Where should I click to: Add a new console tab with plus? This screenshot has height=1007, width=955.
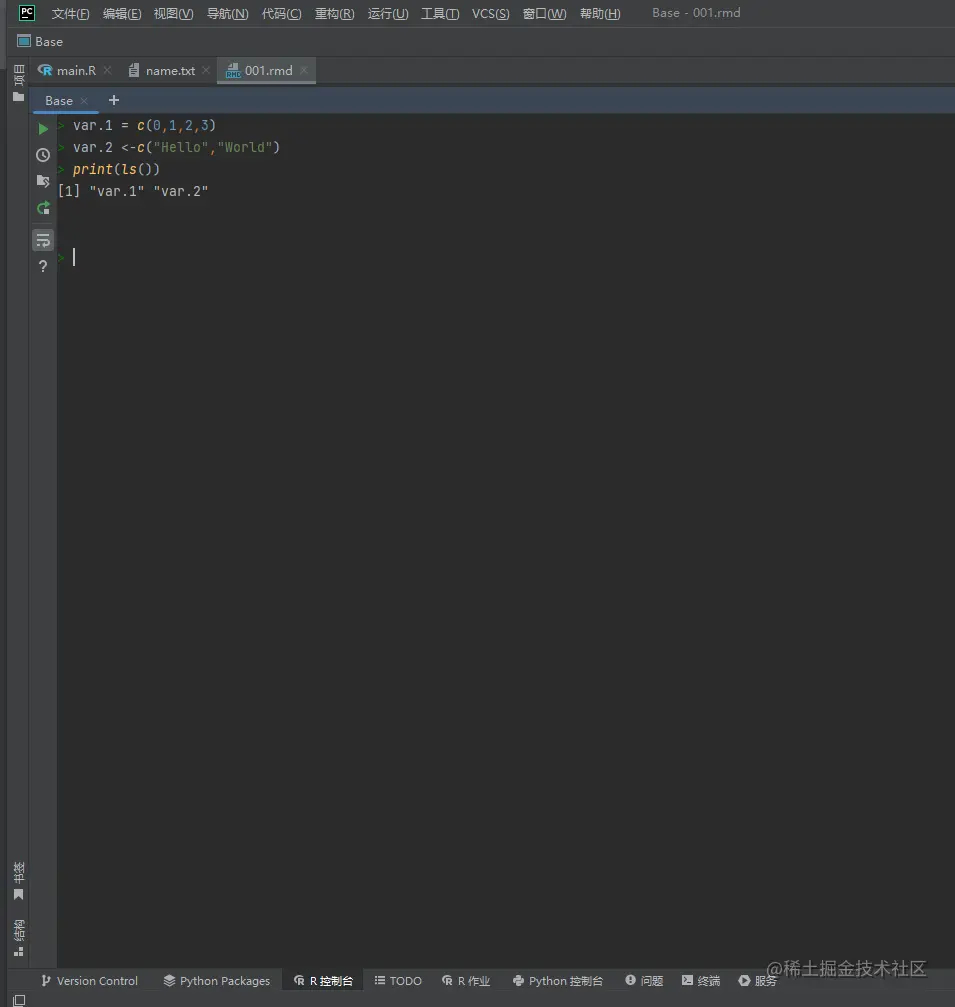(114, 100)
